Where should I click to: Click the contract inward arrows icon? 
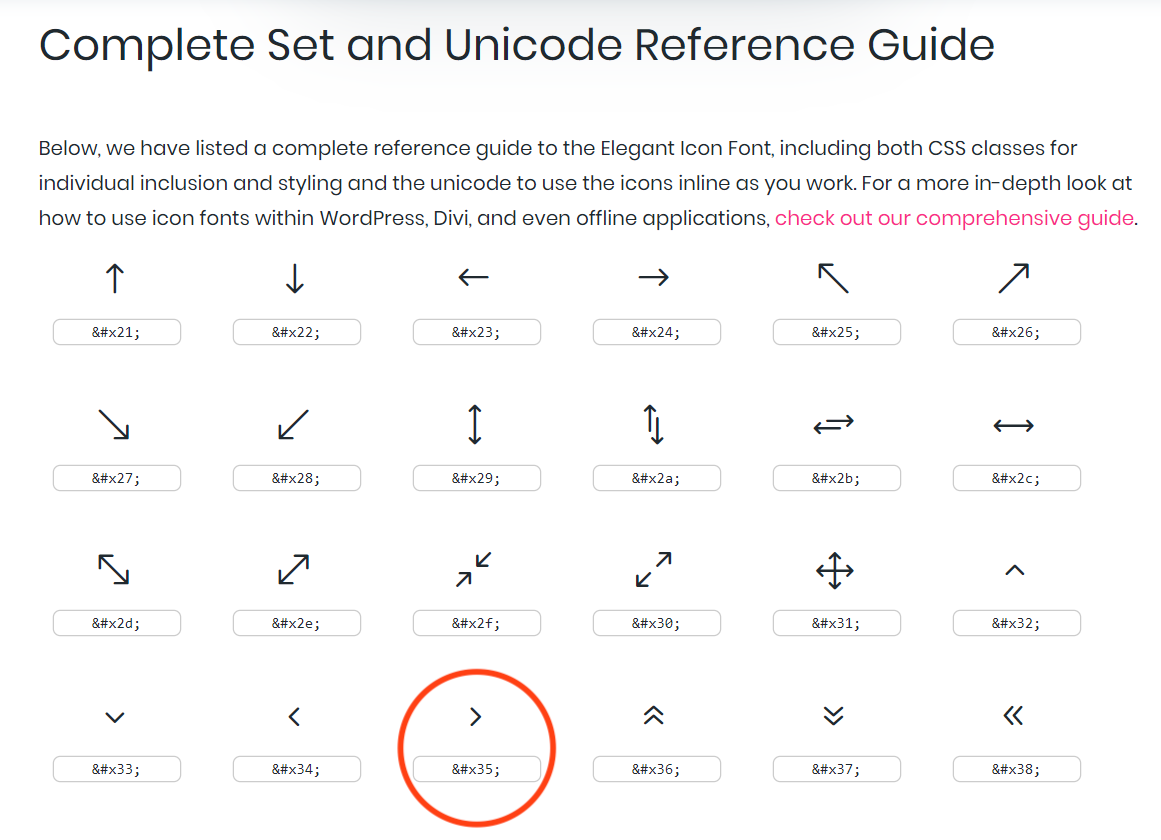[x=474, y=570]
